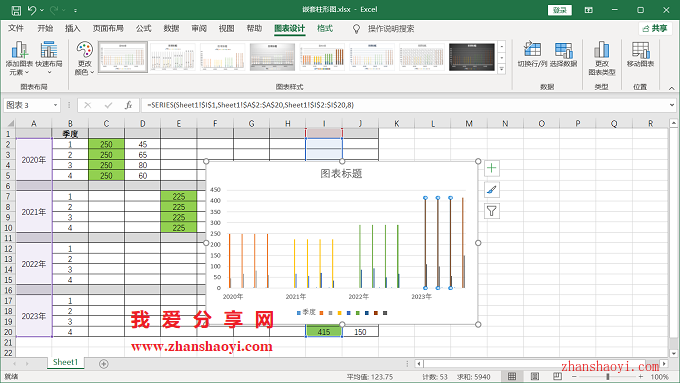Open the Insert ribbon tab
This screenshot has height=383, width=680.
72,29
